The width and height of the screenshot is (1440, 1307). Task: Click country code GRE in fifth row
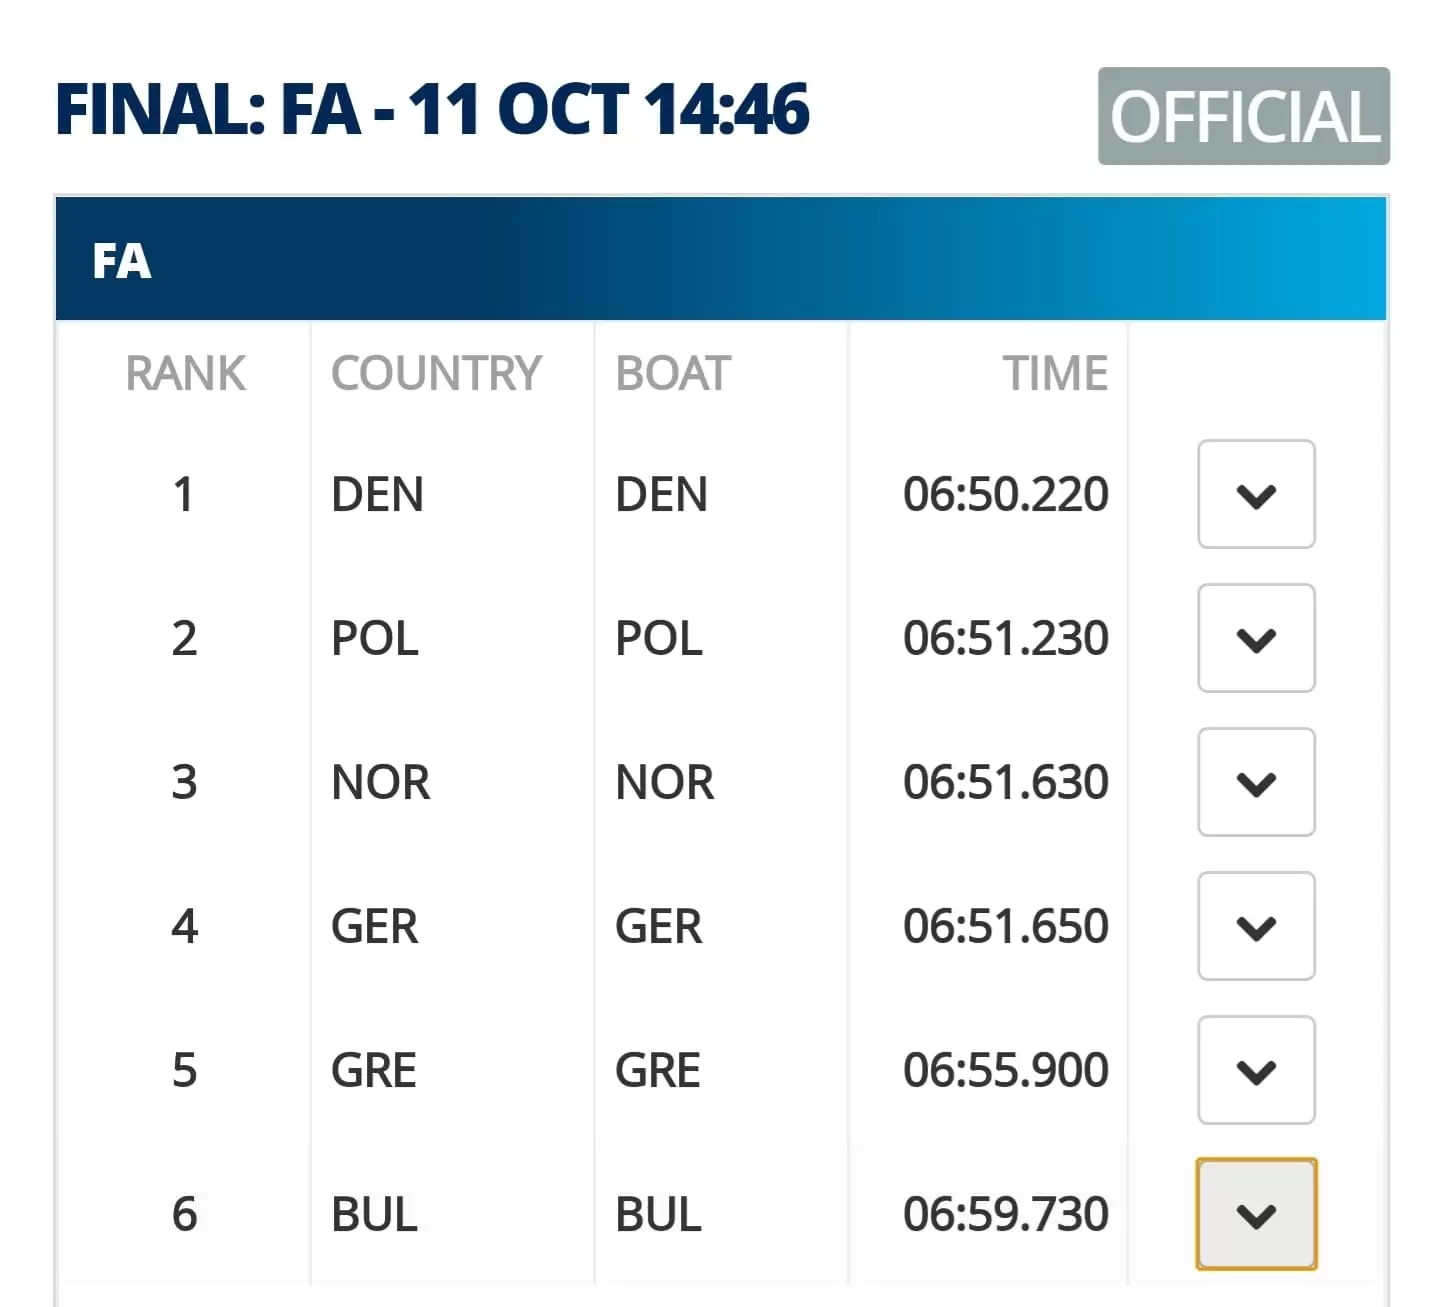374,1070
